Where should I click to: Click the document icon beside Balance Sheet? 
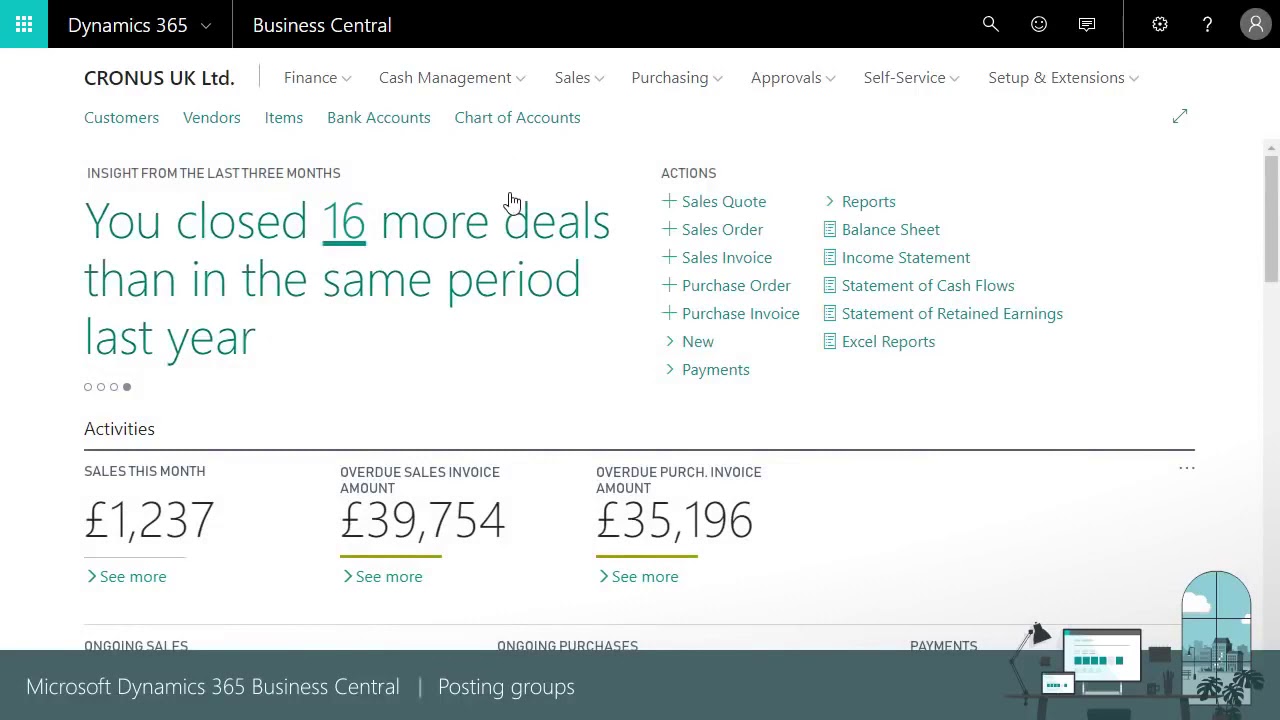[x=830, y=229]
